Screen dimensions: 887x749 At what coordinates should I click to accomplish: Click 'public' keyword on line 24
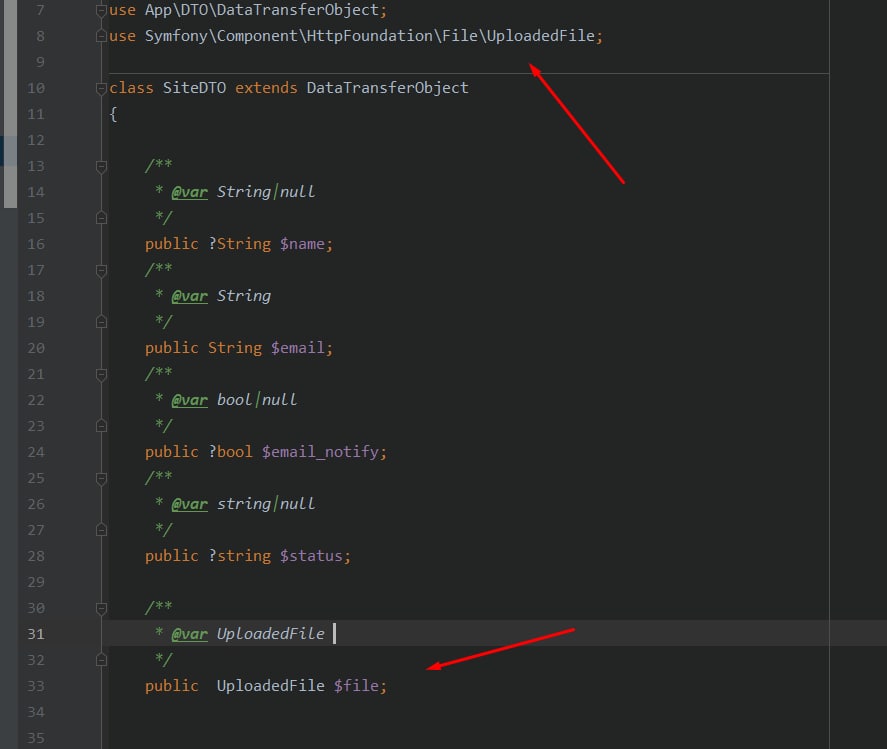(171, 453)
